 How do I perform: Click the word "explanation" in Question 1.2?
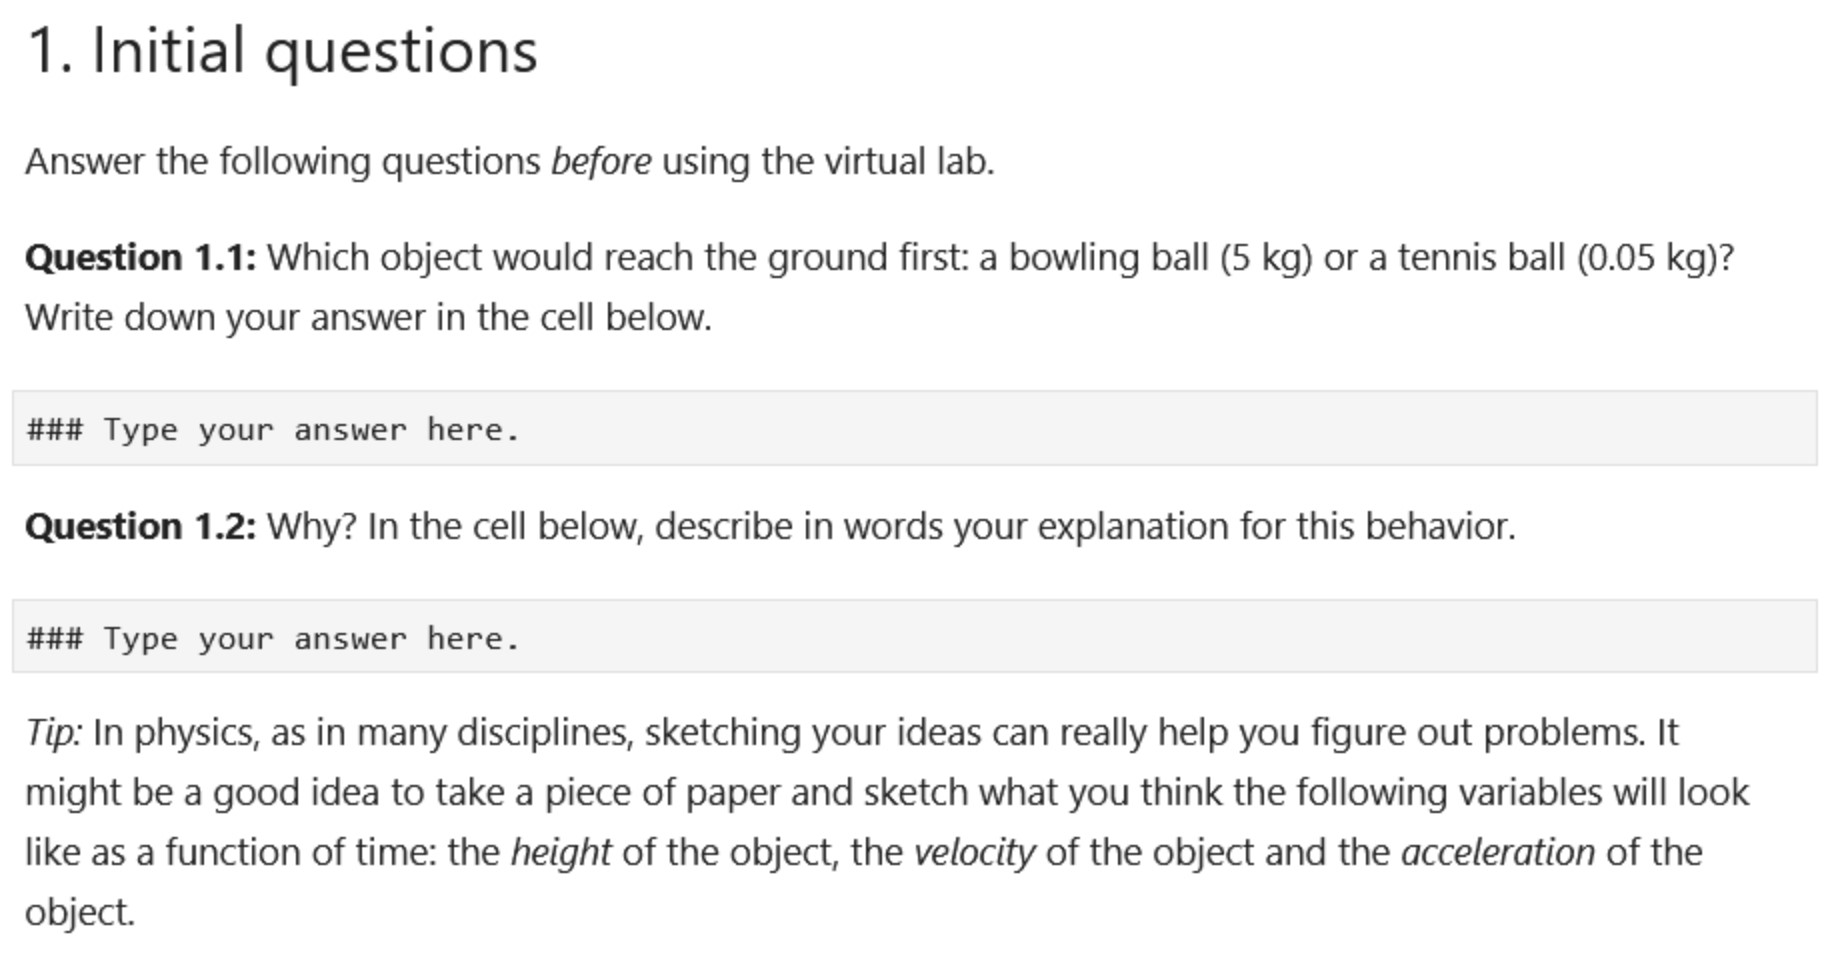[x=1133, y=526]
